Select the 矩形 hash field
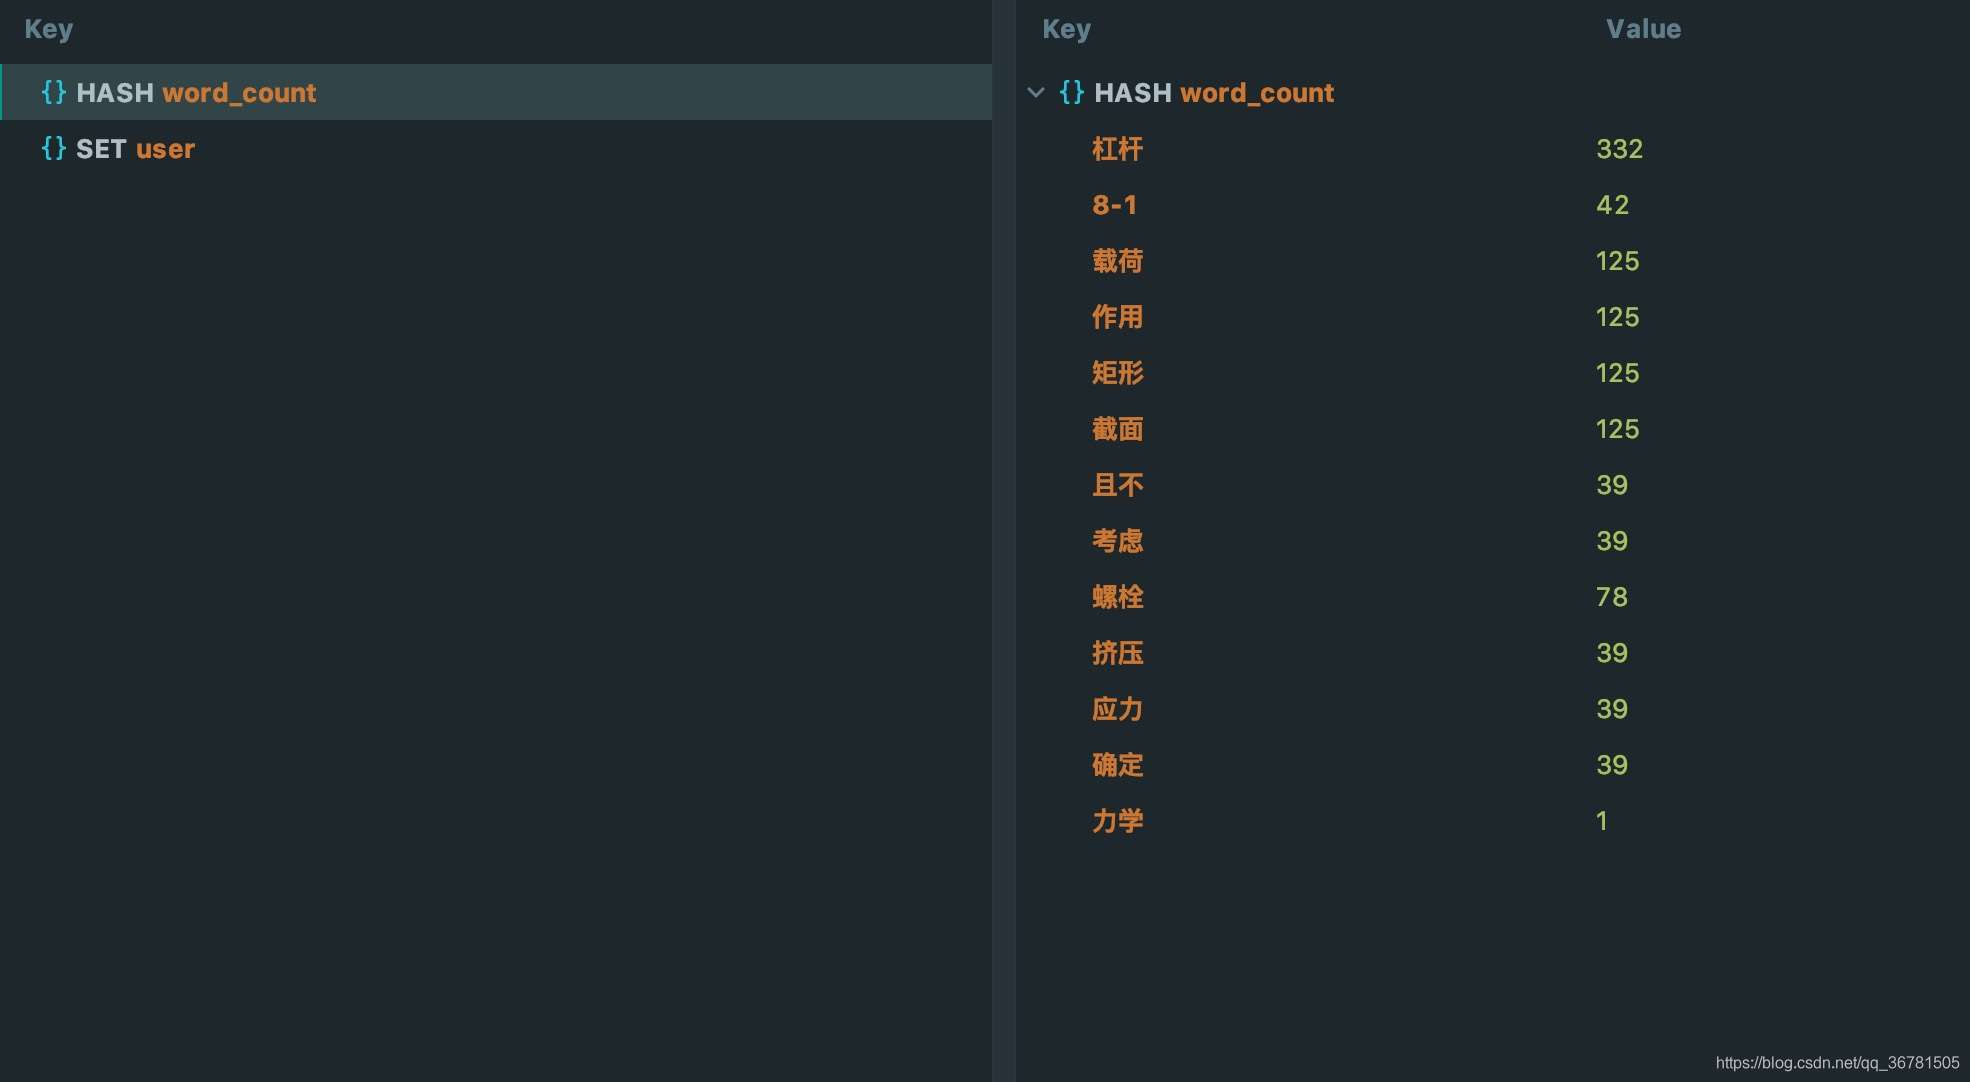Screen dimensions: 1970x1082 point(1117,373)
